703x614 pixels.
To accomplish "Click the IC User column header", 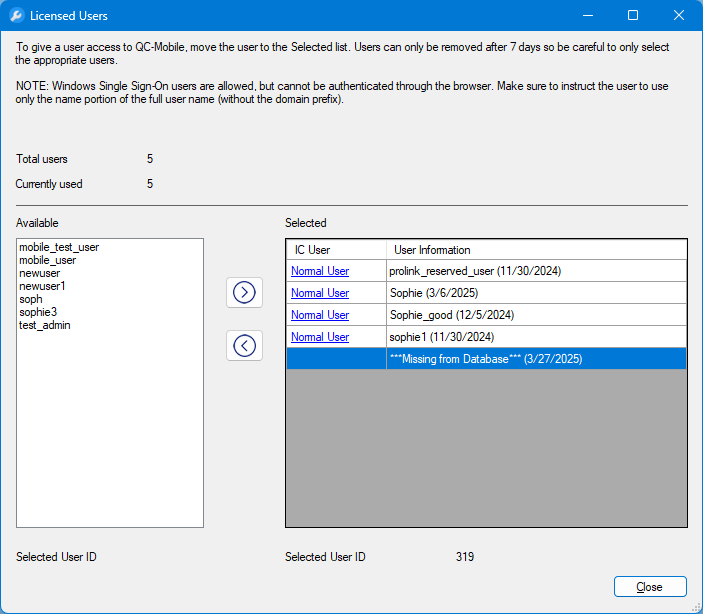I will click(336, 250).
